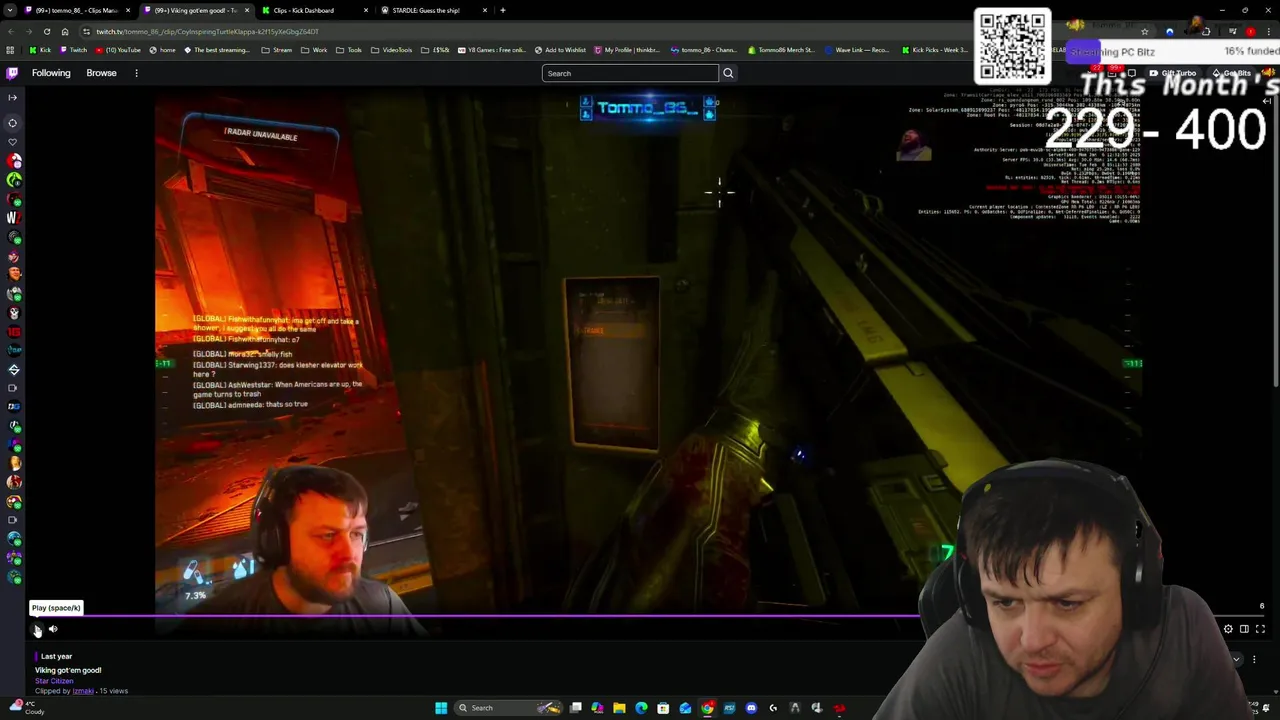
Task: Play the clip video
Action: (x=37, y=629)
